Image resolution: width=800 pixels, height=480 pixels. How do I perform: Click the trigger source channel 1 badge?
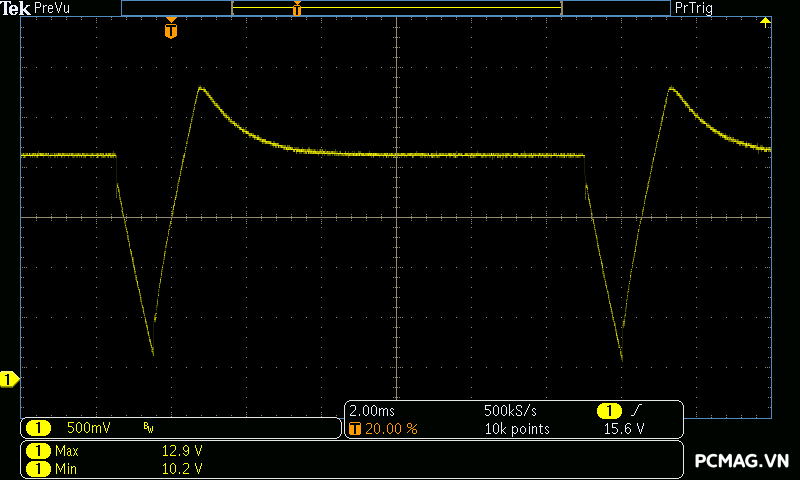tap(609, 411)
